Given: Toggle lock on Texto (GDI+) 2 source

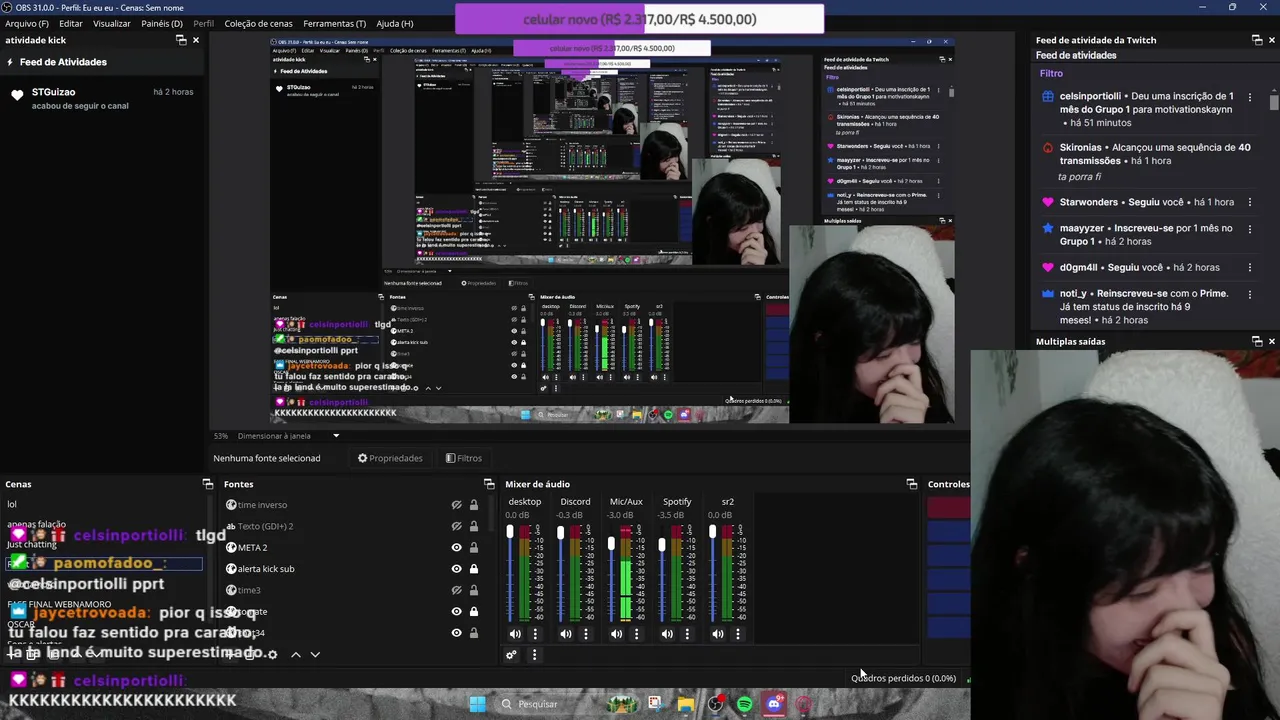Looking at the screenshot, I should point(474,526).
